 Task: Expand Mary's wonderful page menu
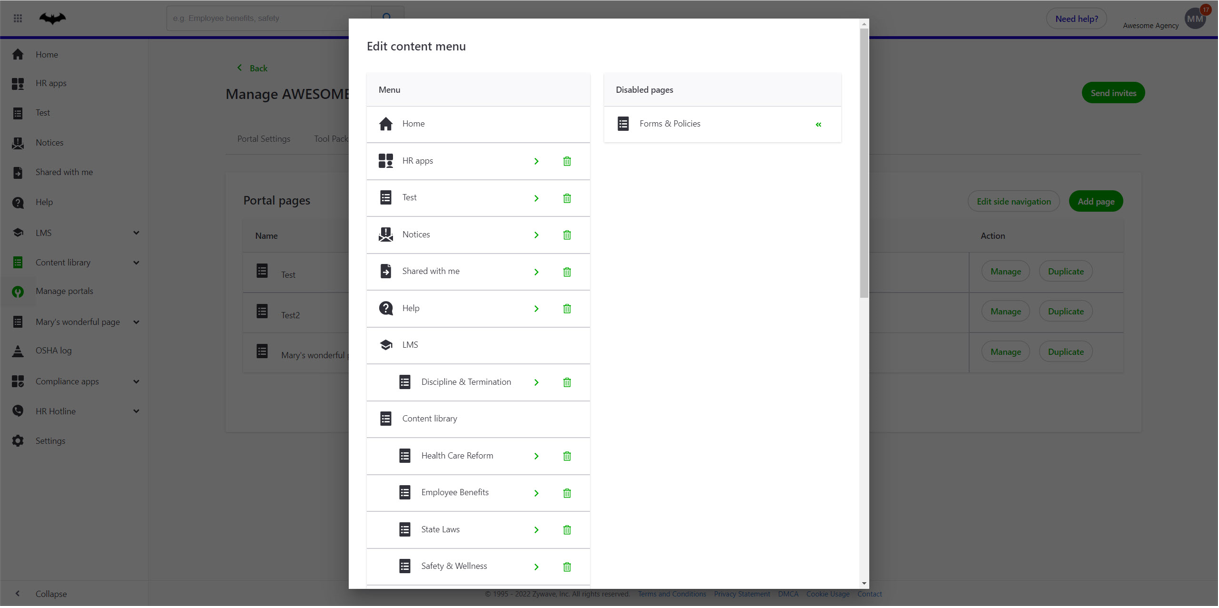click(136, 322)
